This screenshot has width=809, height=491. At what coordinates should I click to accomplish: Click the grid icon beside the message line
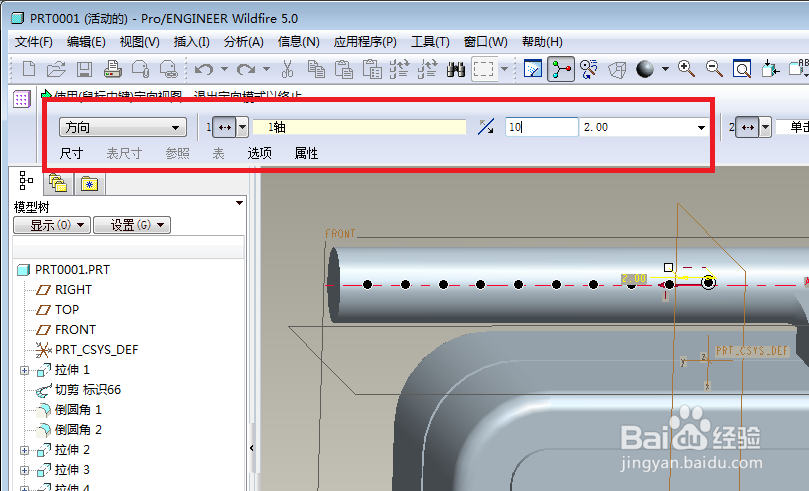click(x=22, y=99)
